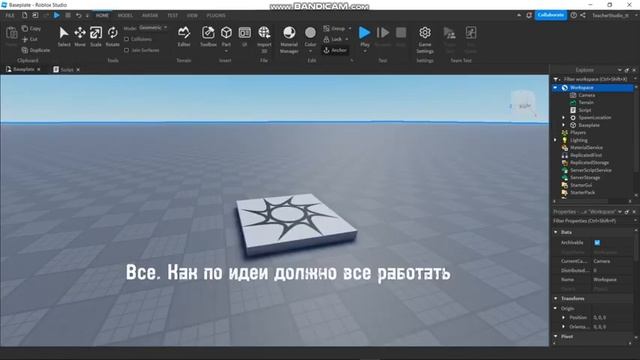
Task: Switch to the PLUGINS ribbon tab
Action: coord(216,16)
